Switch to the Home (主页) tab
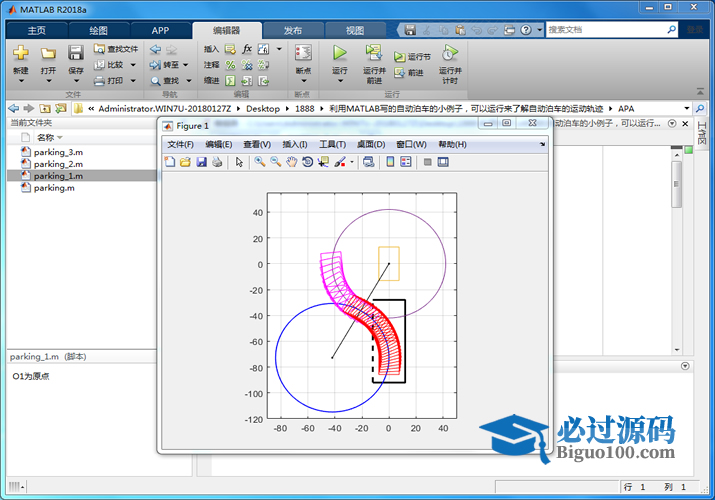 pos(36,31)
